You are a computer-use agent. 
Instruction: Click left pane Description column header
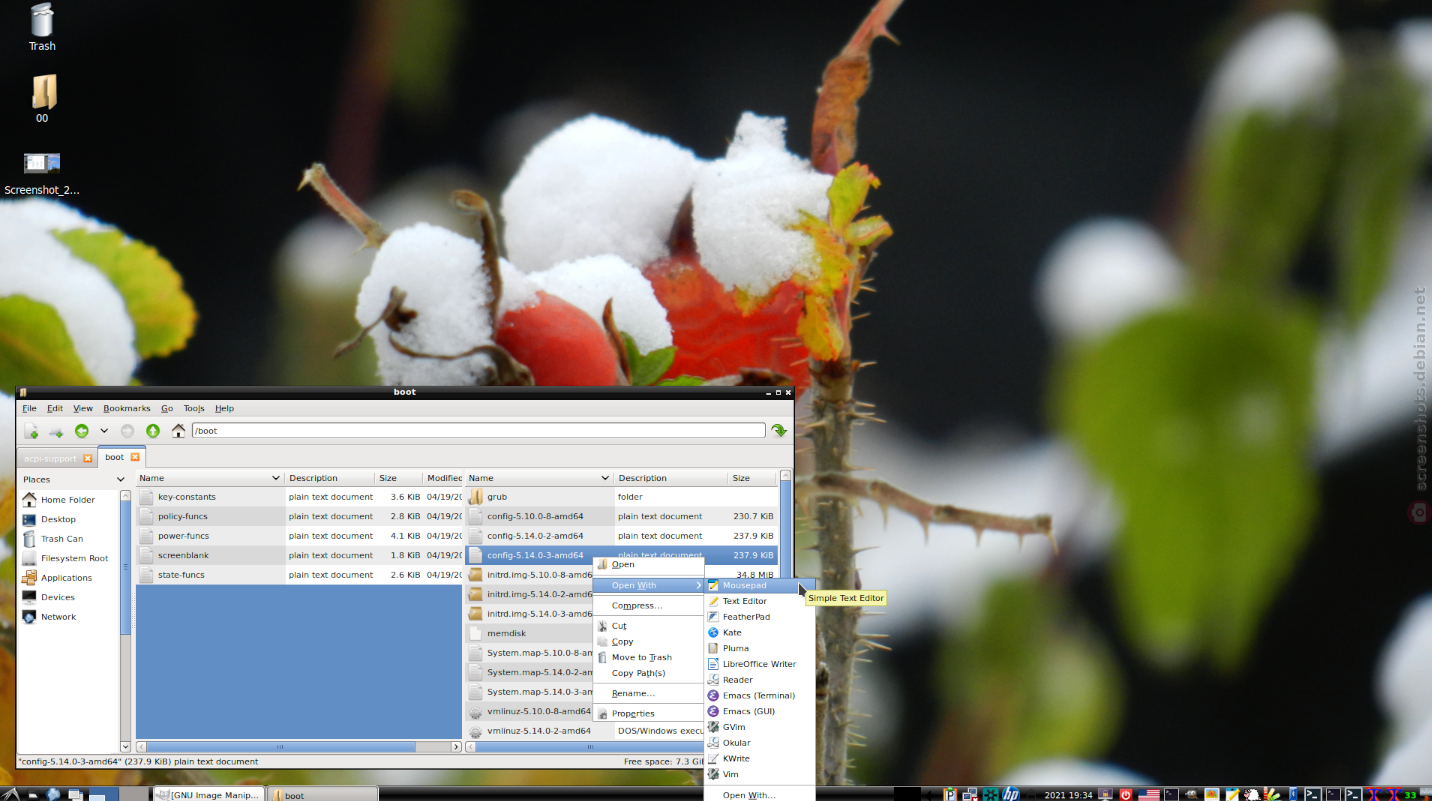click(x=330, y=478)
